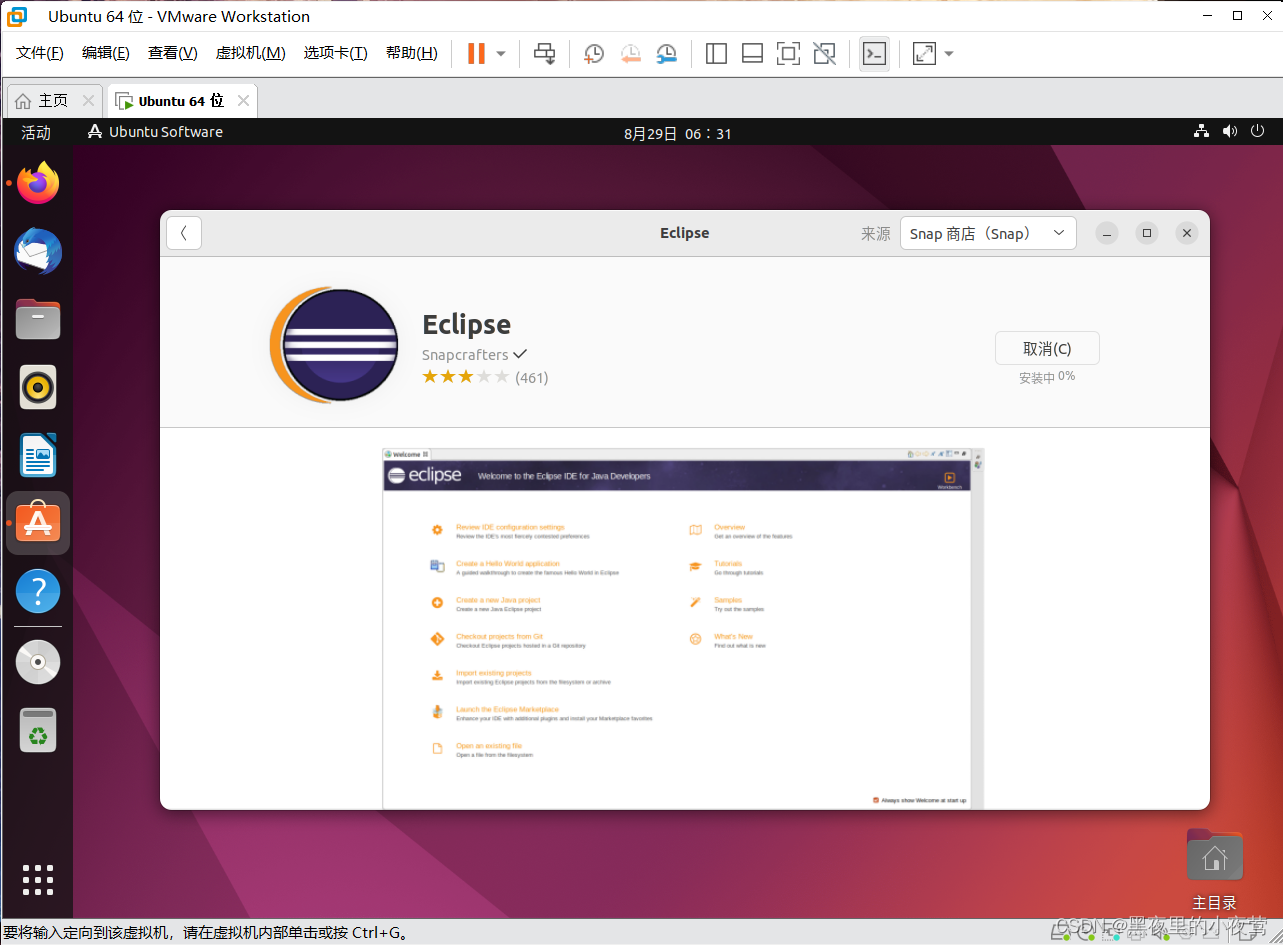
Task: Open the snapshot manager icon
Action: [x=667, y=53]
